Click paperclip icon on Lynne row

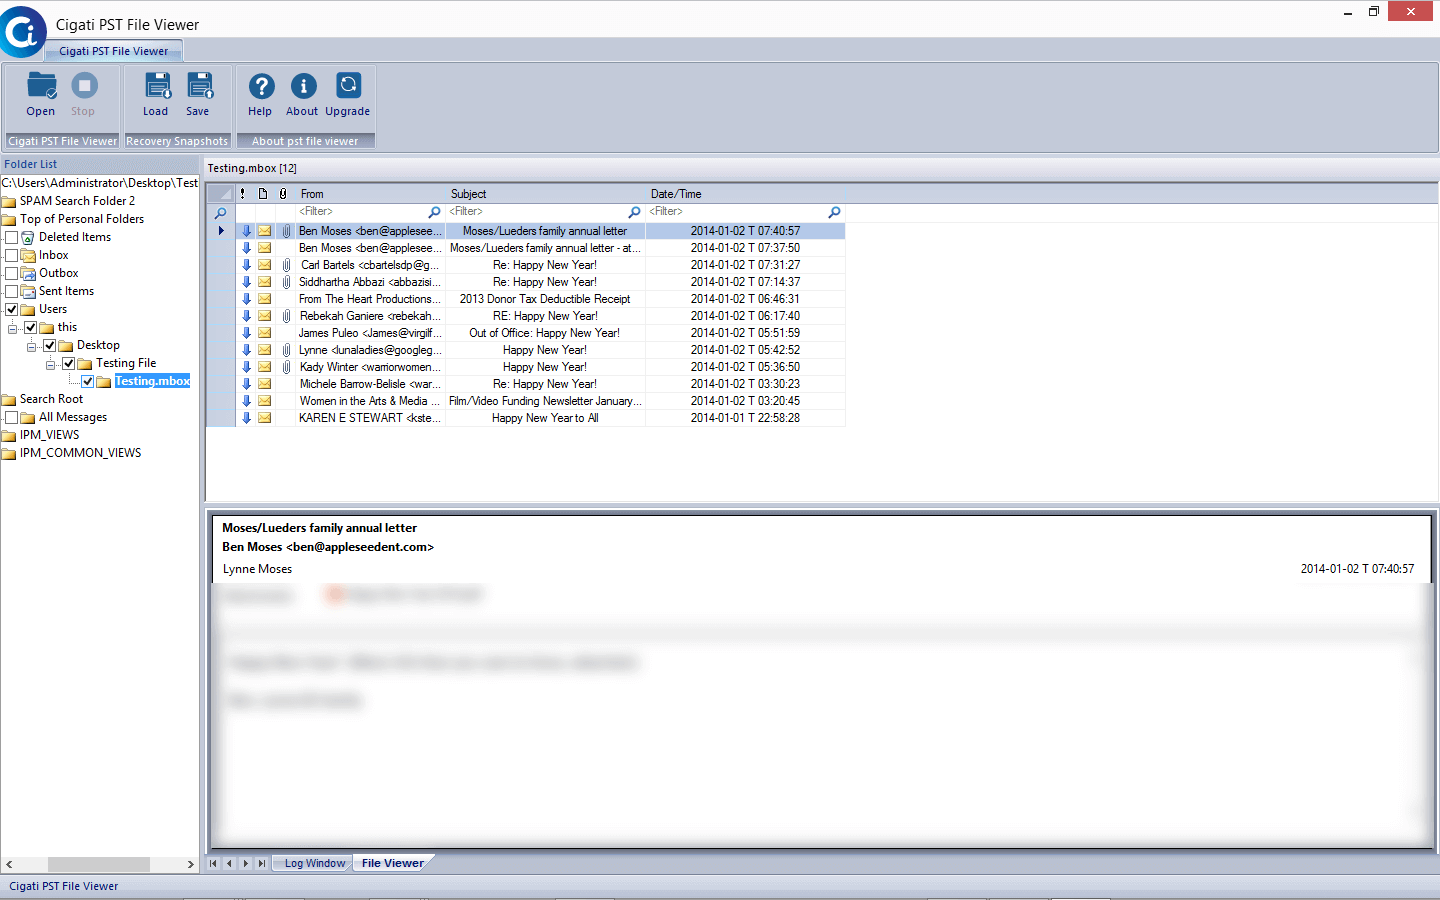tap(286, 350)
